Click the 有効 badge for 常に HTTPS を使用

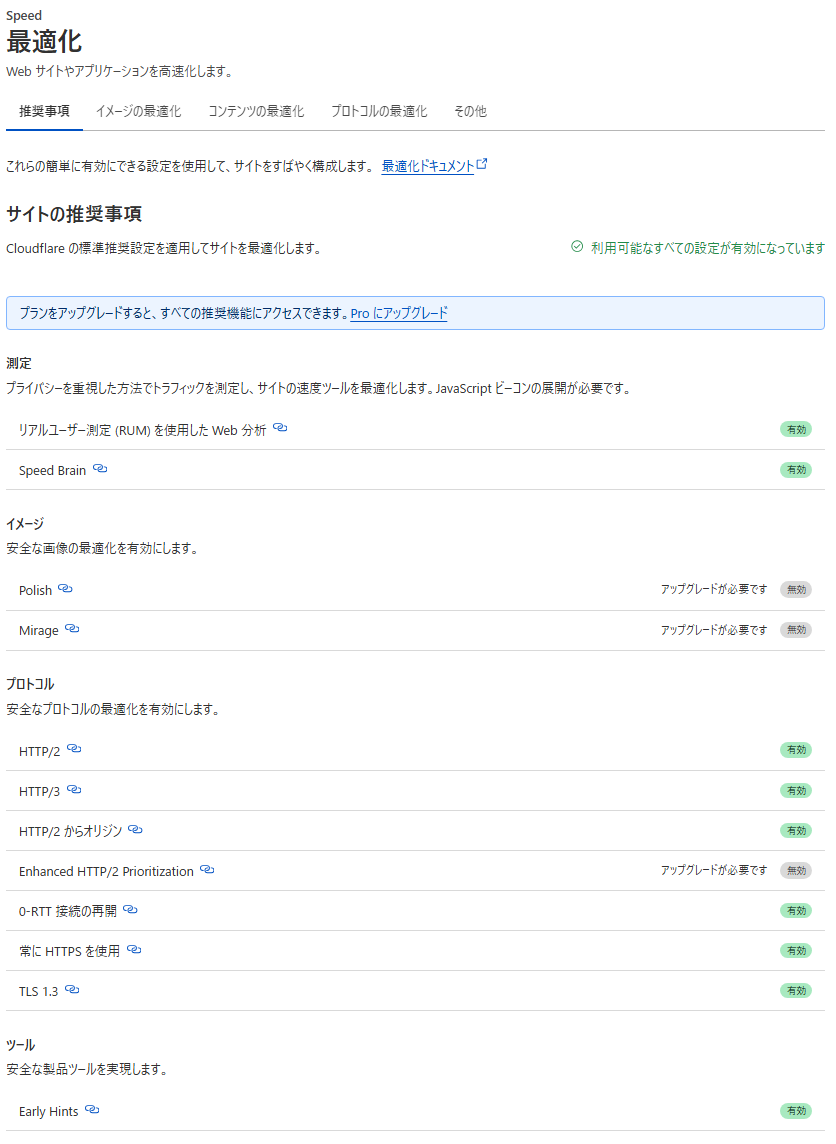(796, 951)
